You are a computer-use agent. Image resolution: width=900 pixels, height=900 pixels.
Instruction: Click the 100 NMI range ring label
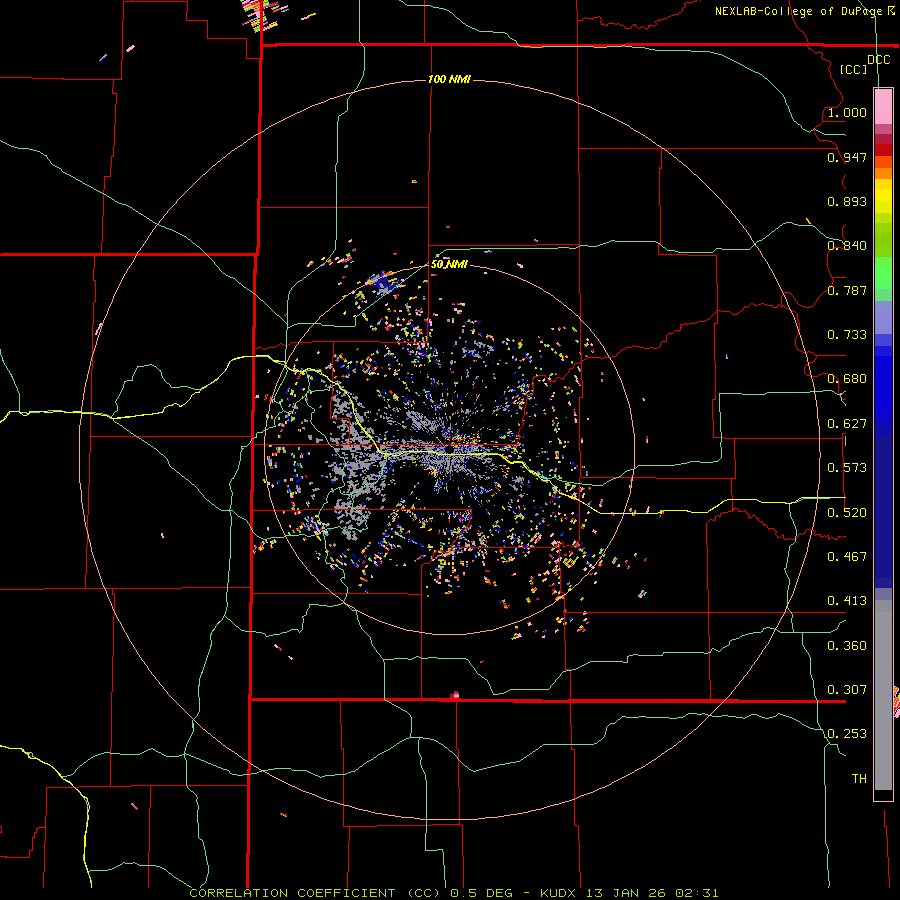click(449, 79)
